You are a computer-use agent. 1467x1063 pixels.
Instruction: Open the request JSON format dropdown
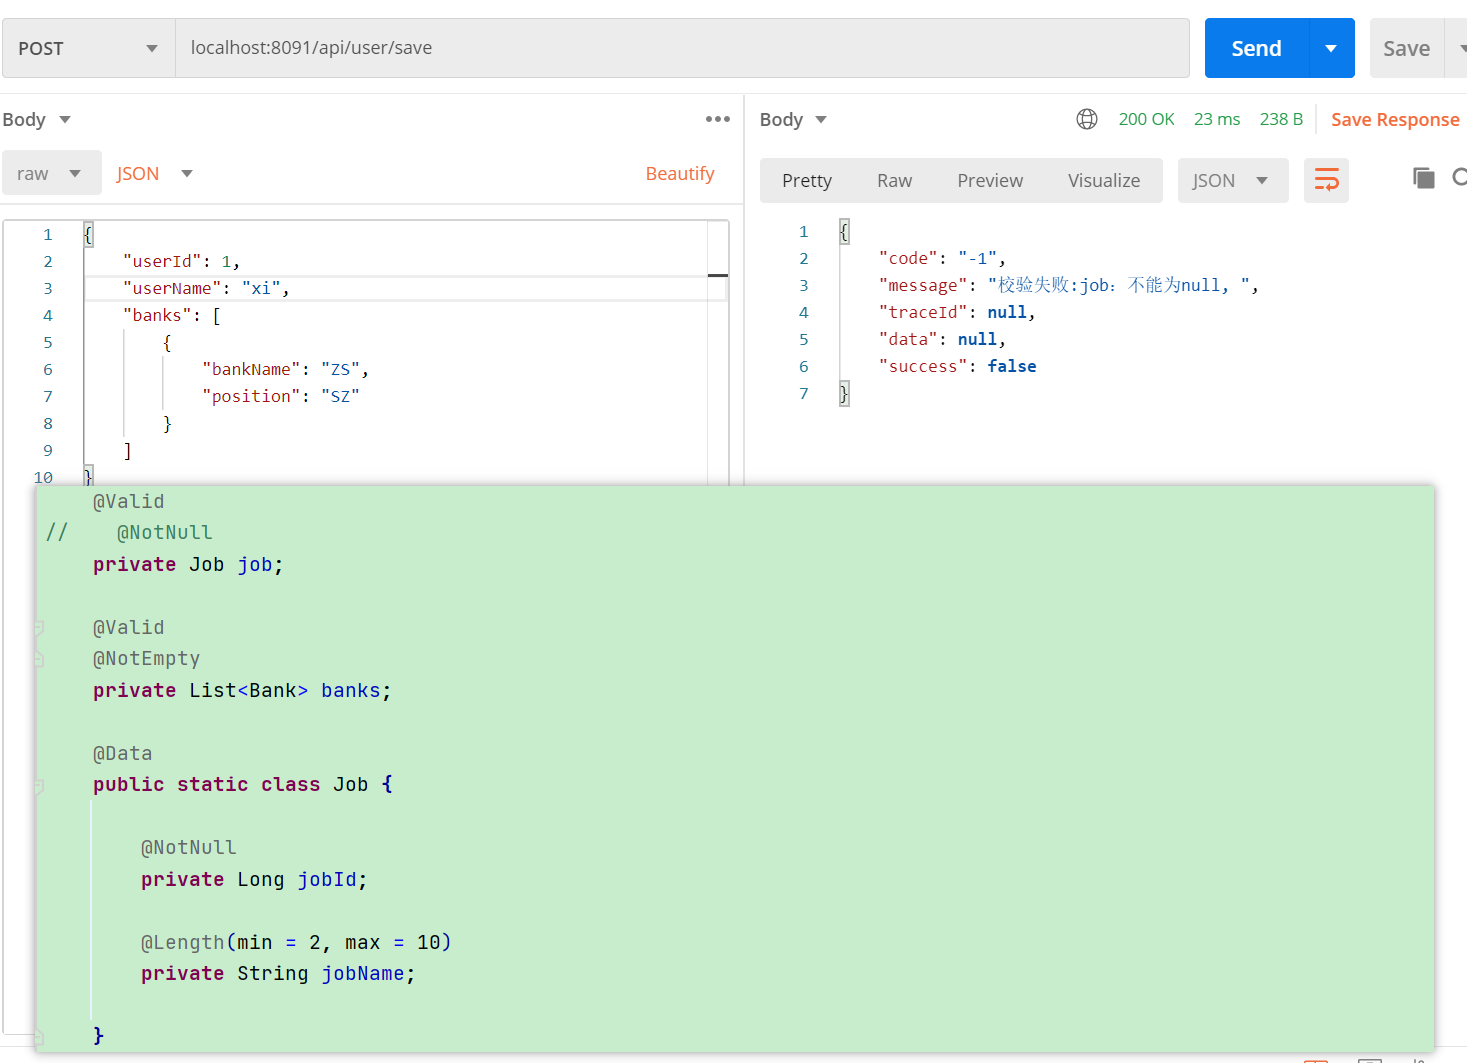pyautogui.click(x=154, y=173)
